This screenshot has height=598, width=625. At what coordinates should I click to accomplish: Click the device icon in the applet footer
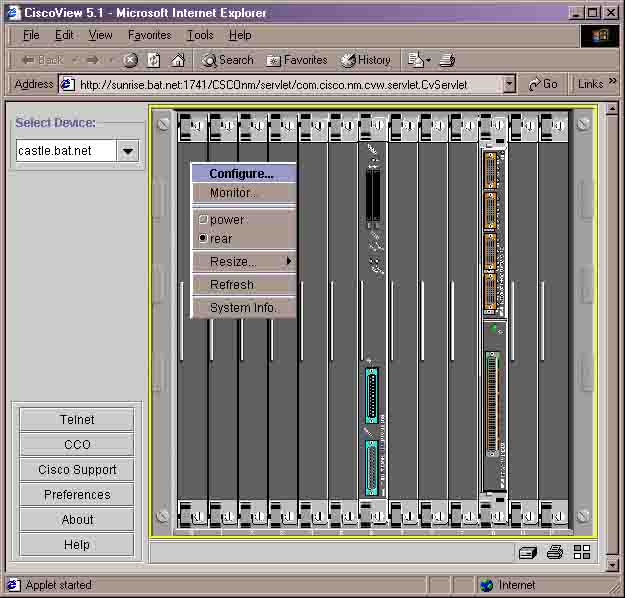528,553
